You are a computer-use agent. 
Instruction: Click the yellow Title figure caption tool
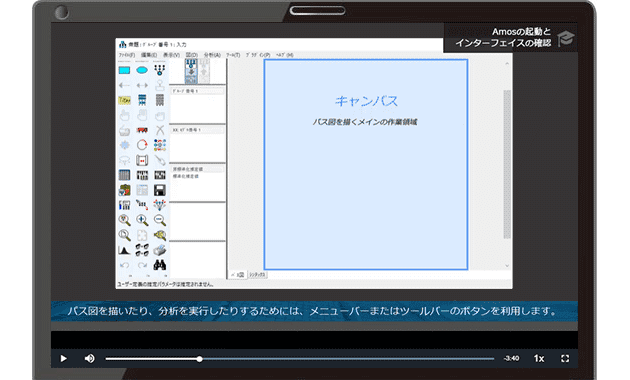125,100
